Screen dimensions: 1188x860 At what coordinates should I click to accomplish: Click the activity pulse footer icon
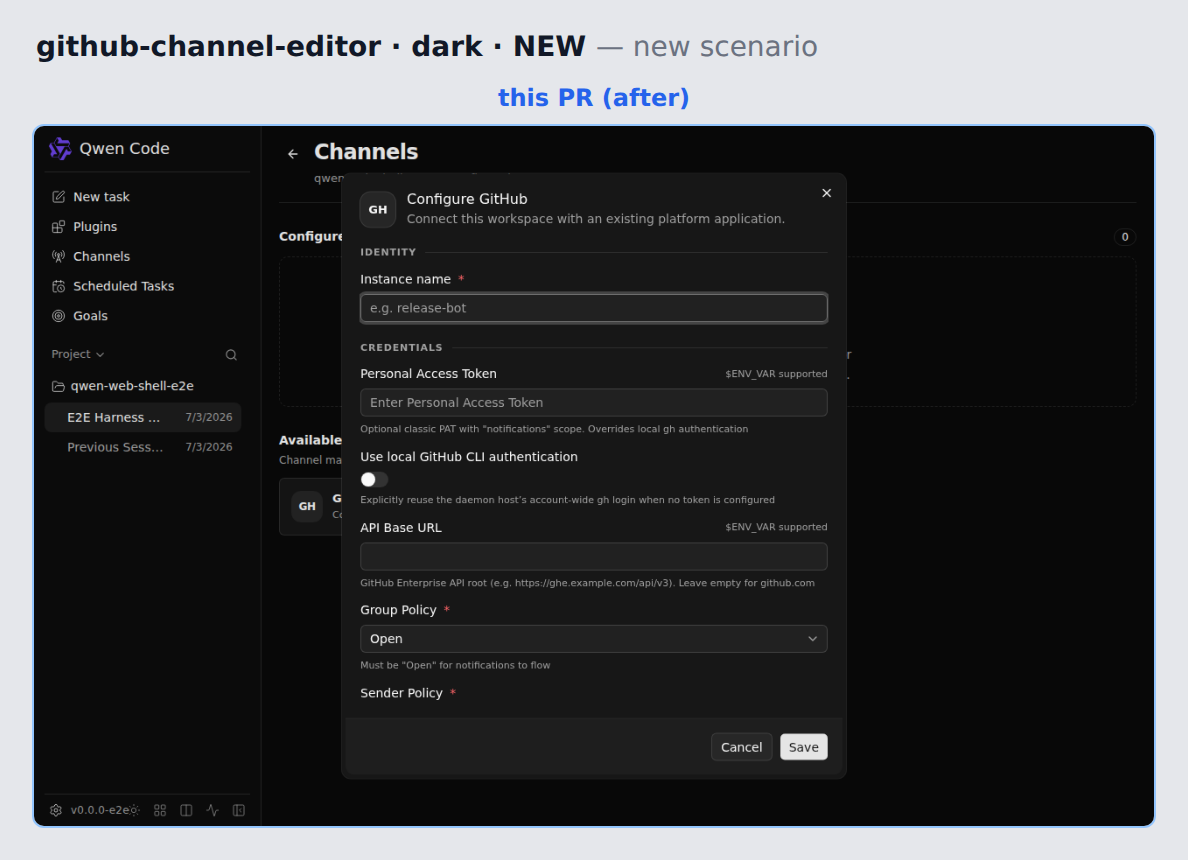[x=213, y=810]
